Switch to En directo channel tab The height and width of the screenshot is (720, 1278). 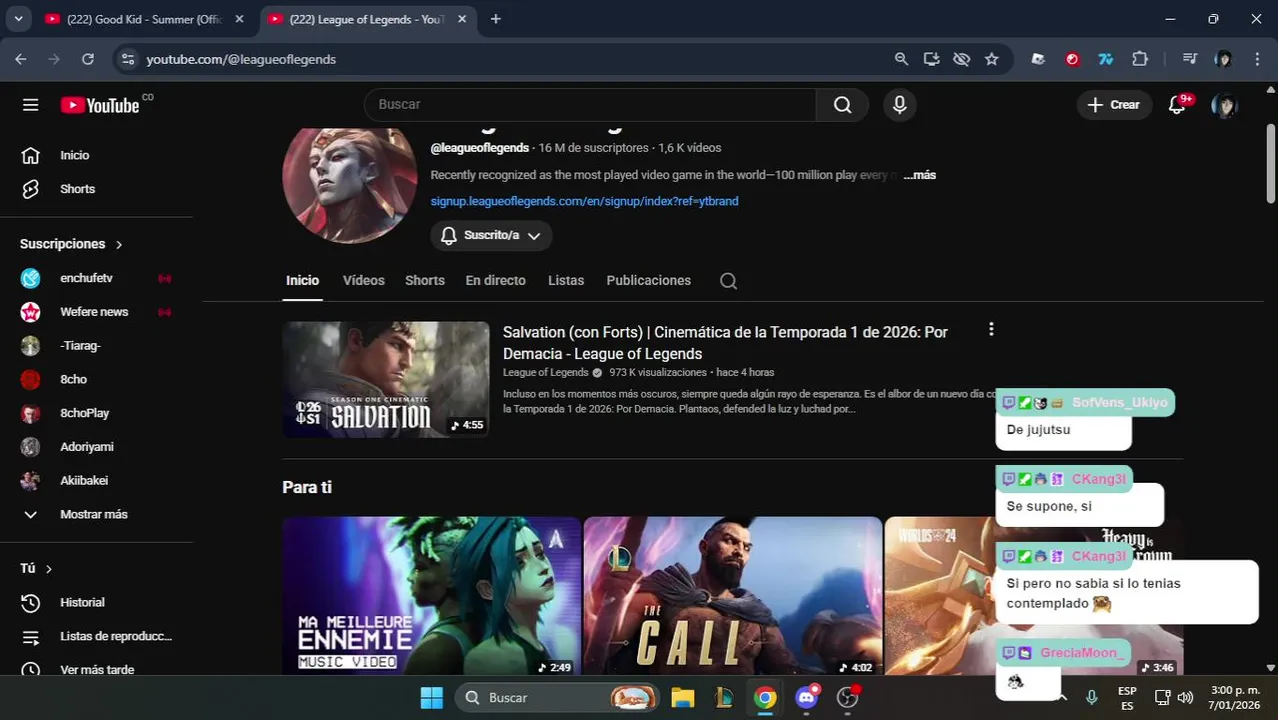pos(495,281)
